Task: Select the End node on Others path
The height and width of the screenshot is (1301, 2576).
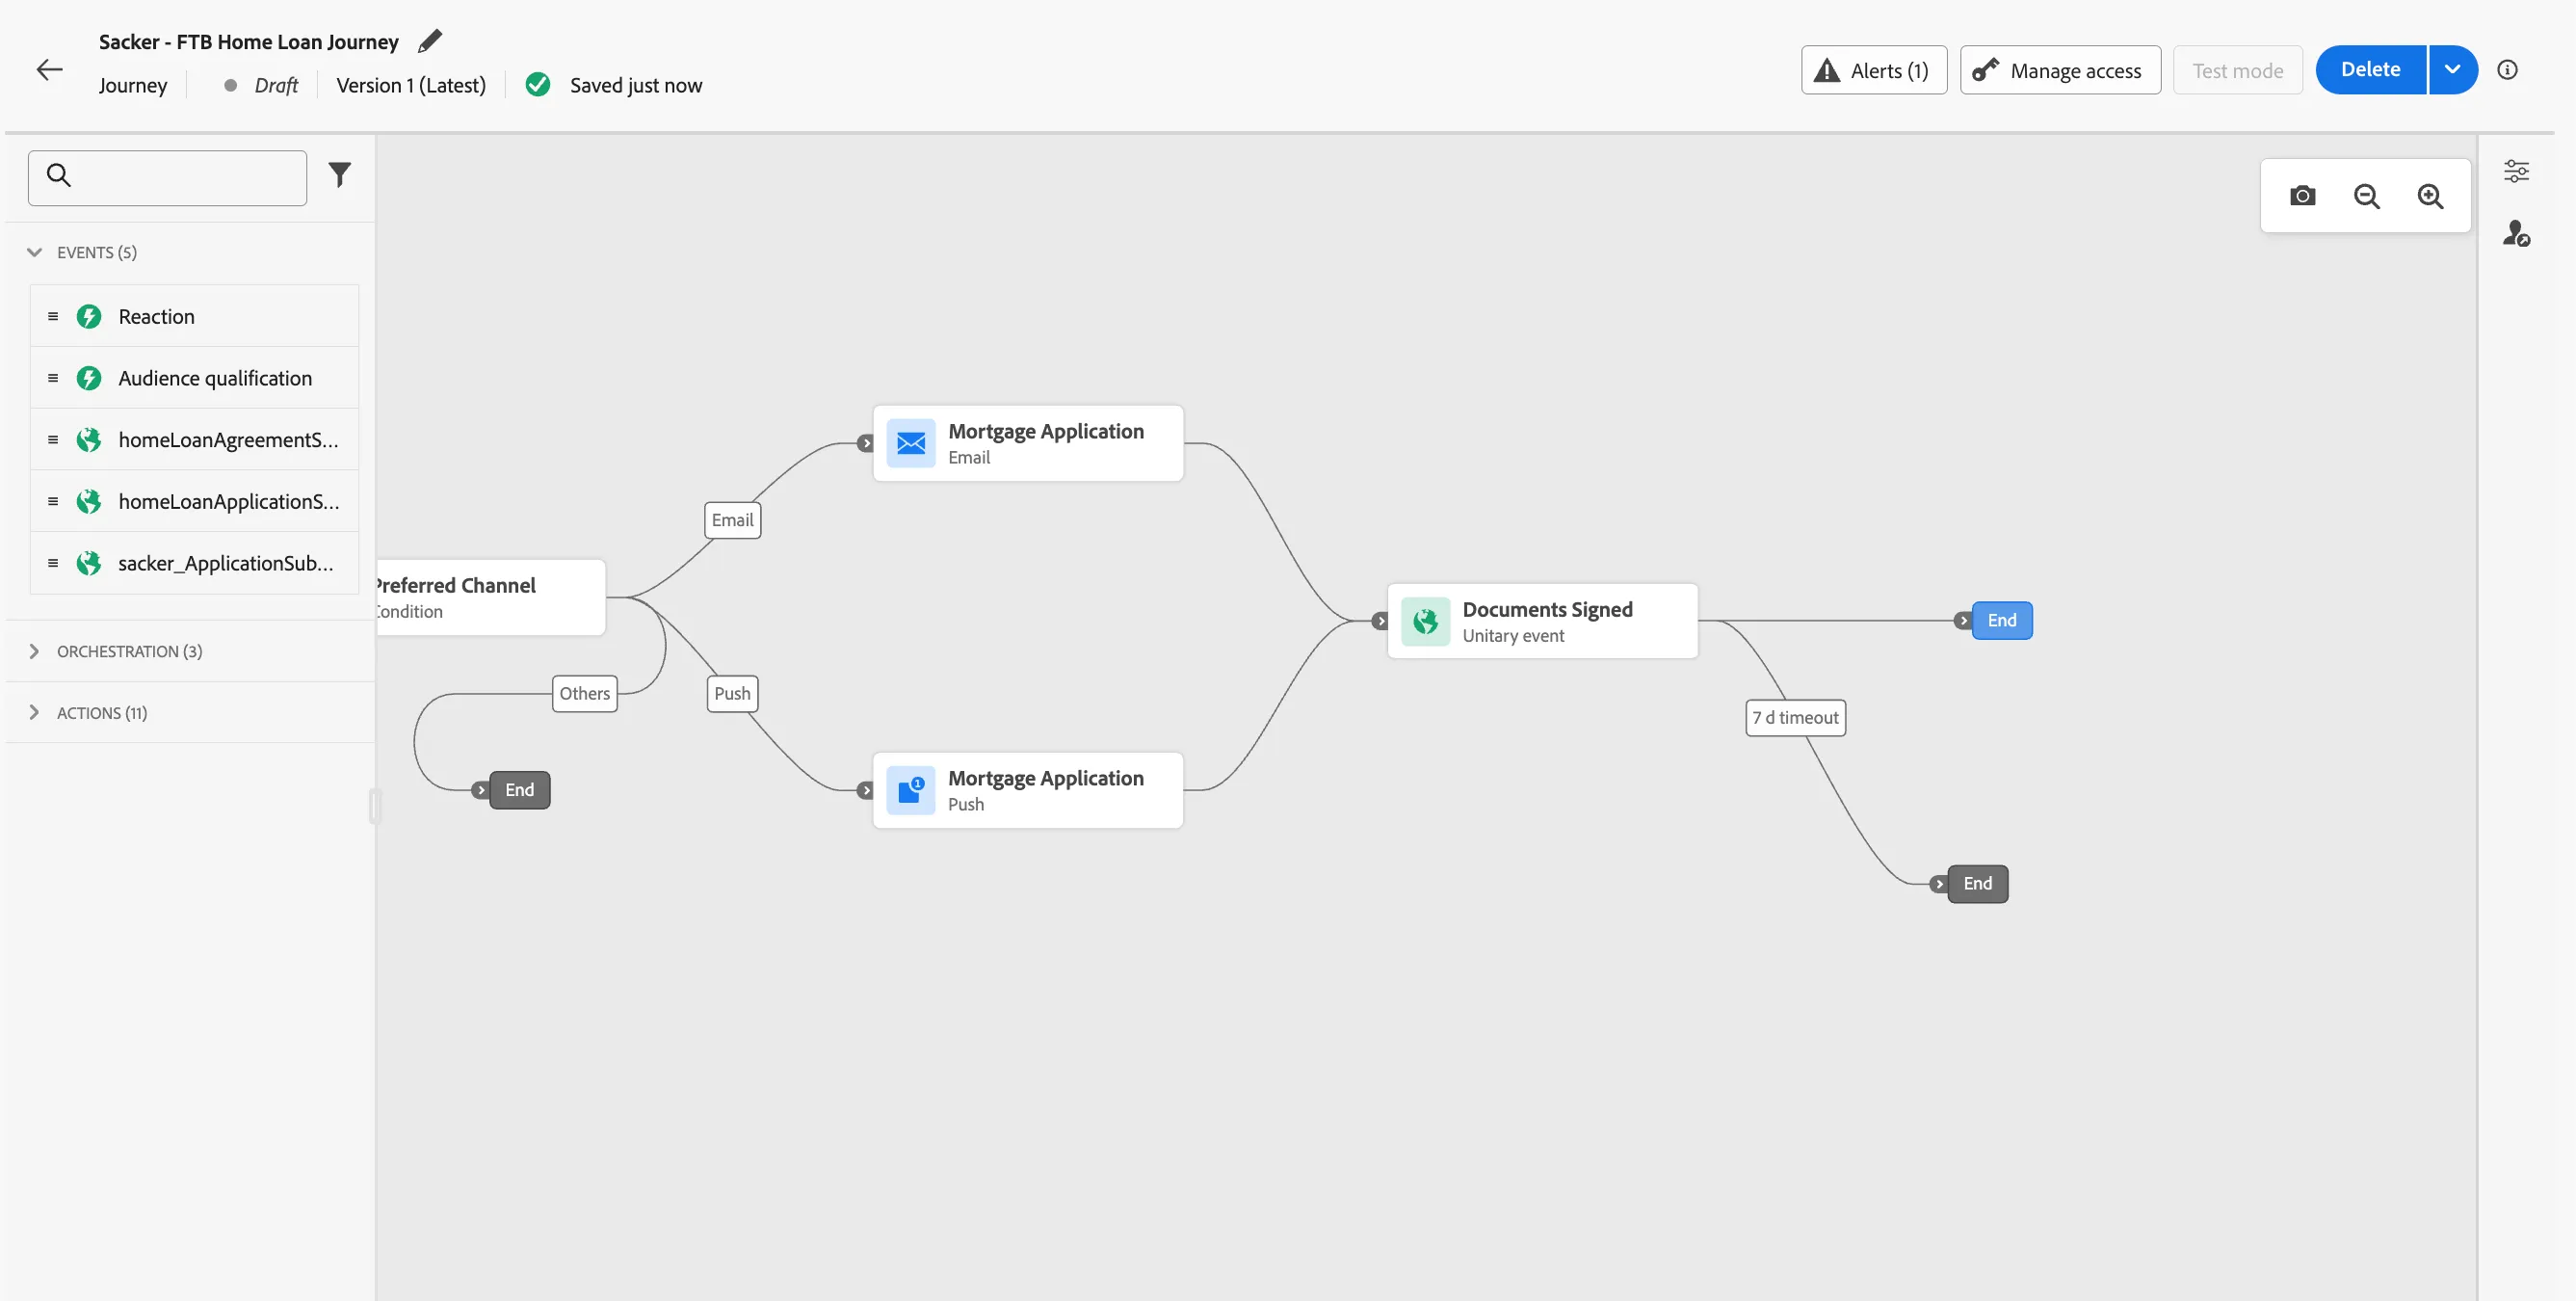Action: [x=519, y=789]
